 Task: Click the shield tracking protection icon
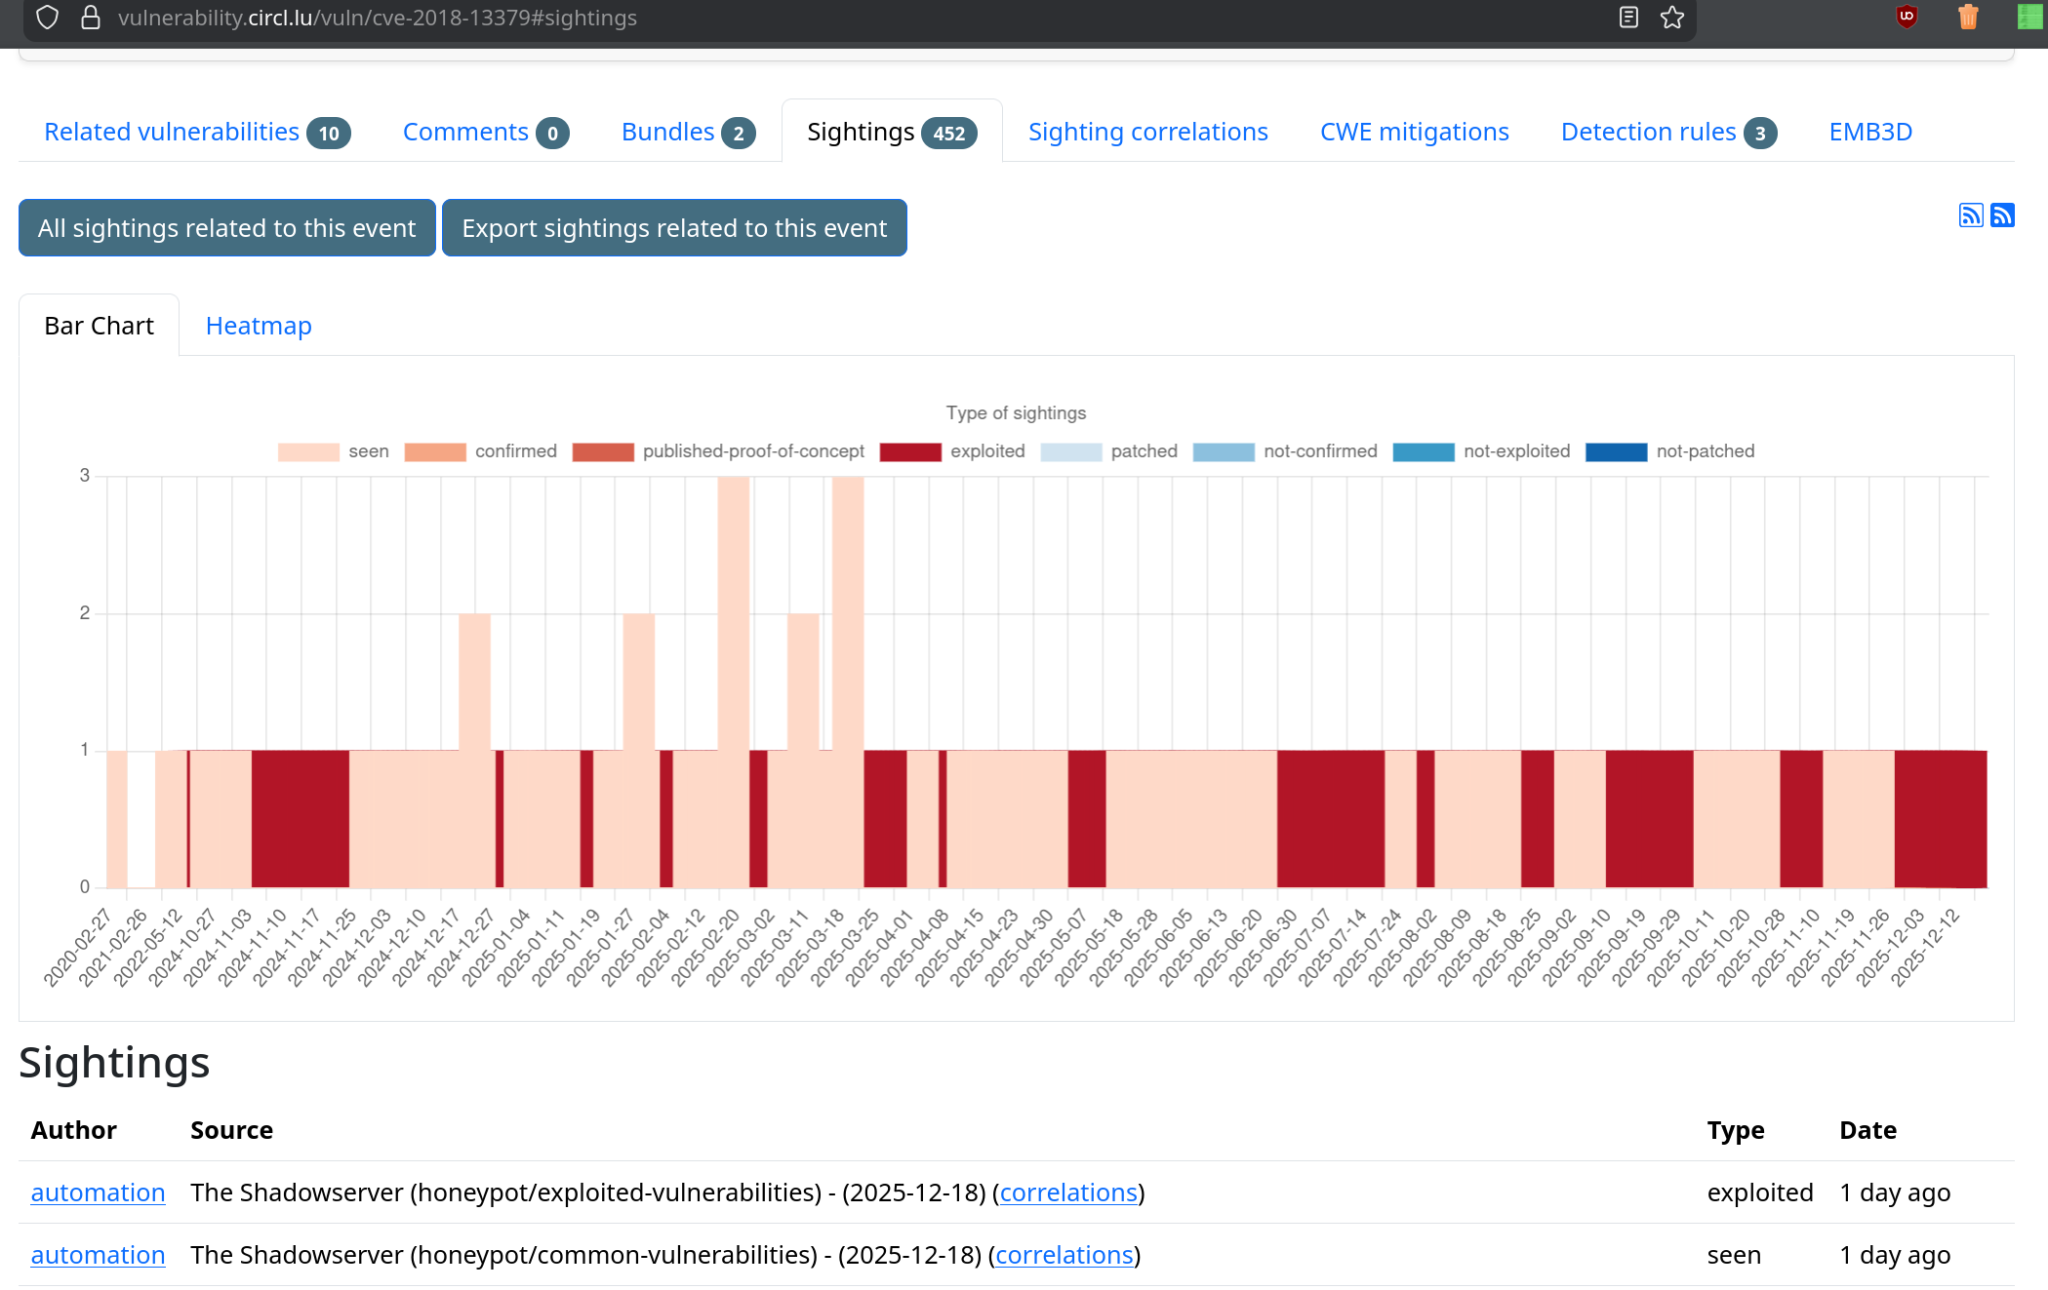point(47,18)
